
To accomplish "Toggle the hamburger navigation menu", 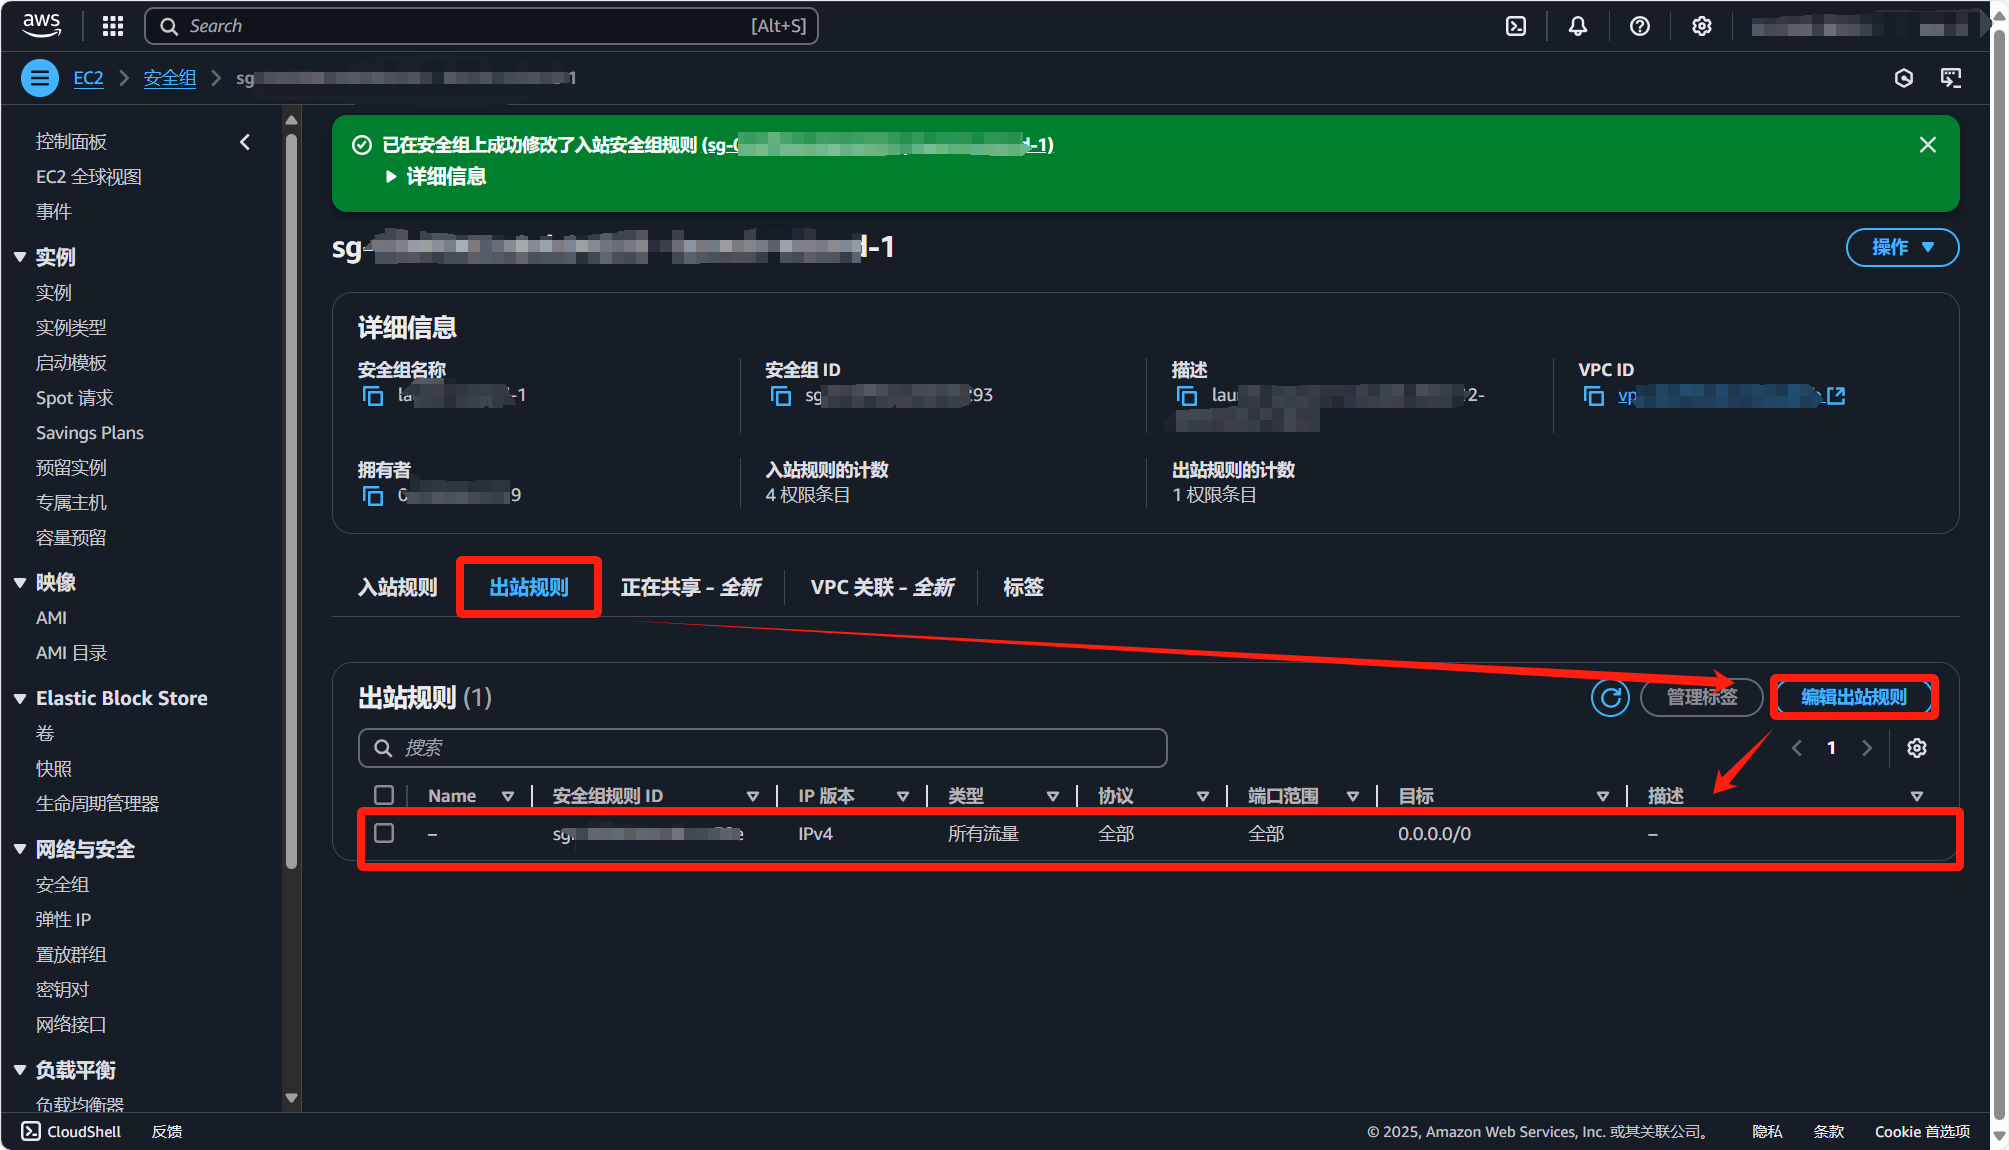I will click(x=40, y=78).
